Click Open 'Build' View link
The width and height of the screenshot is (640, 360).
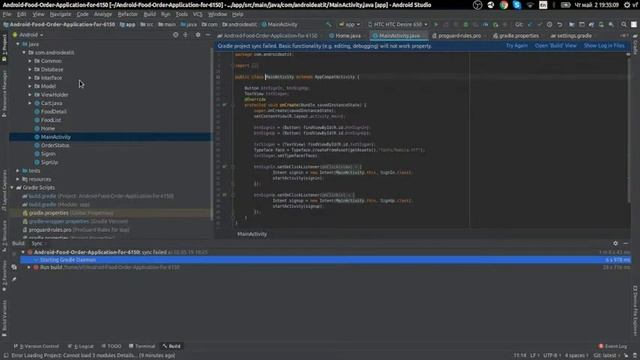click(556, 46)
